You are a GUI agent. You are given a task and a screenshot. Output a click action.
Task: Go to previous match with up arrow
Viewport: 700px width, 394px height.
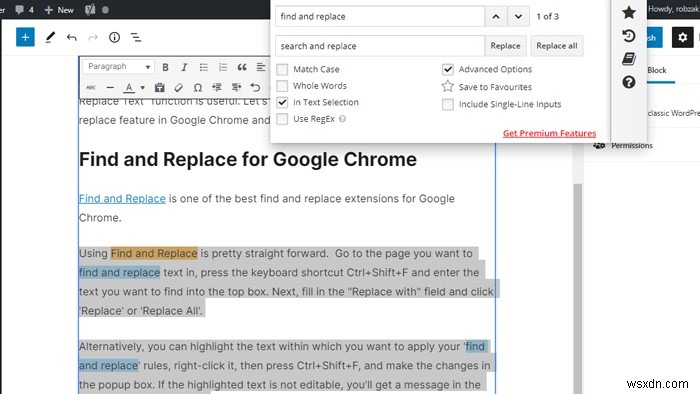pyautogui.click(x=496, y=17)
